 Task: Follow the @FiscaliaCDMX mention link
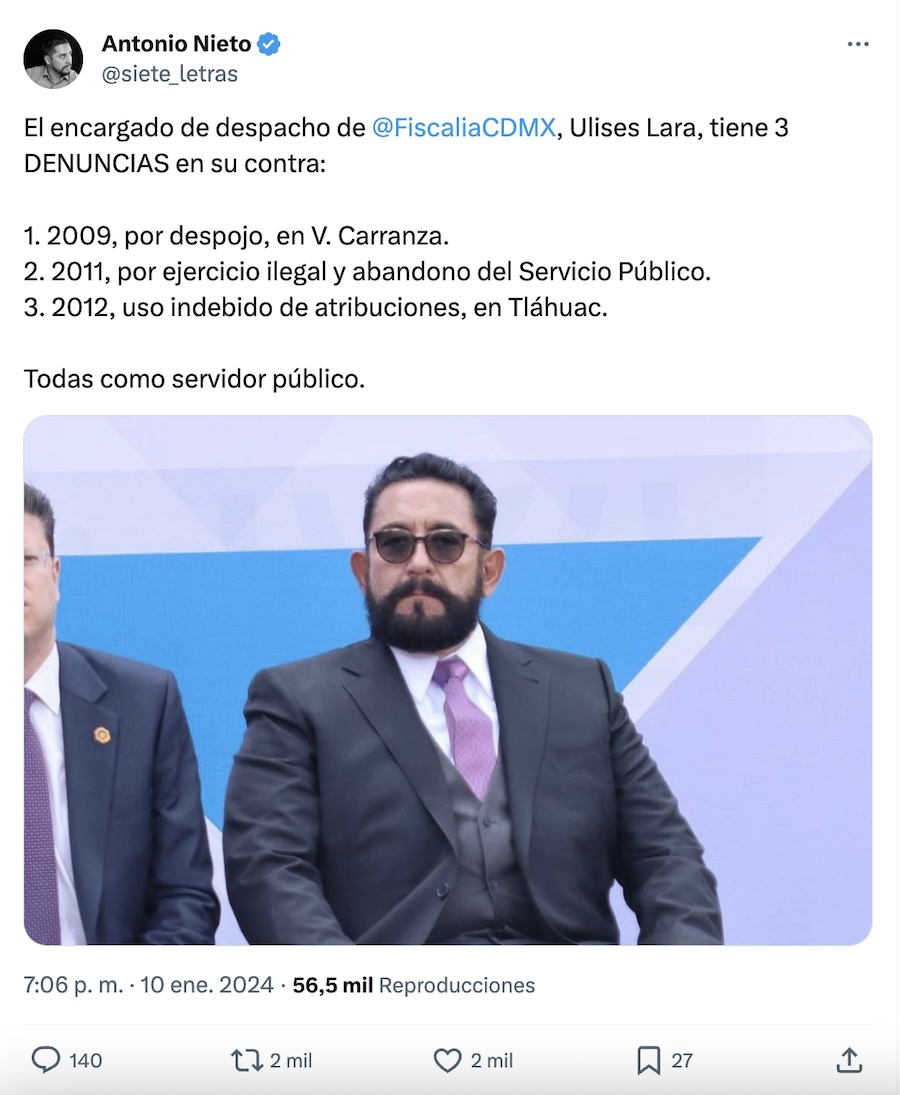point(464,128)
